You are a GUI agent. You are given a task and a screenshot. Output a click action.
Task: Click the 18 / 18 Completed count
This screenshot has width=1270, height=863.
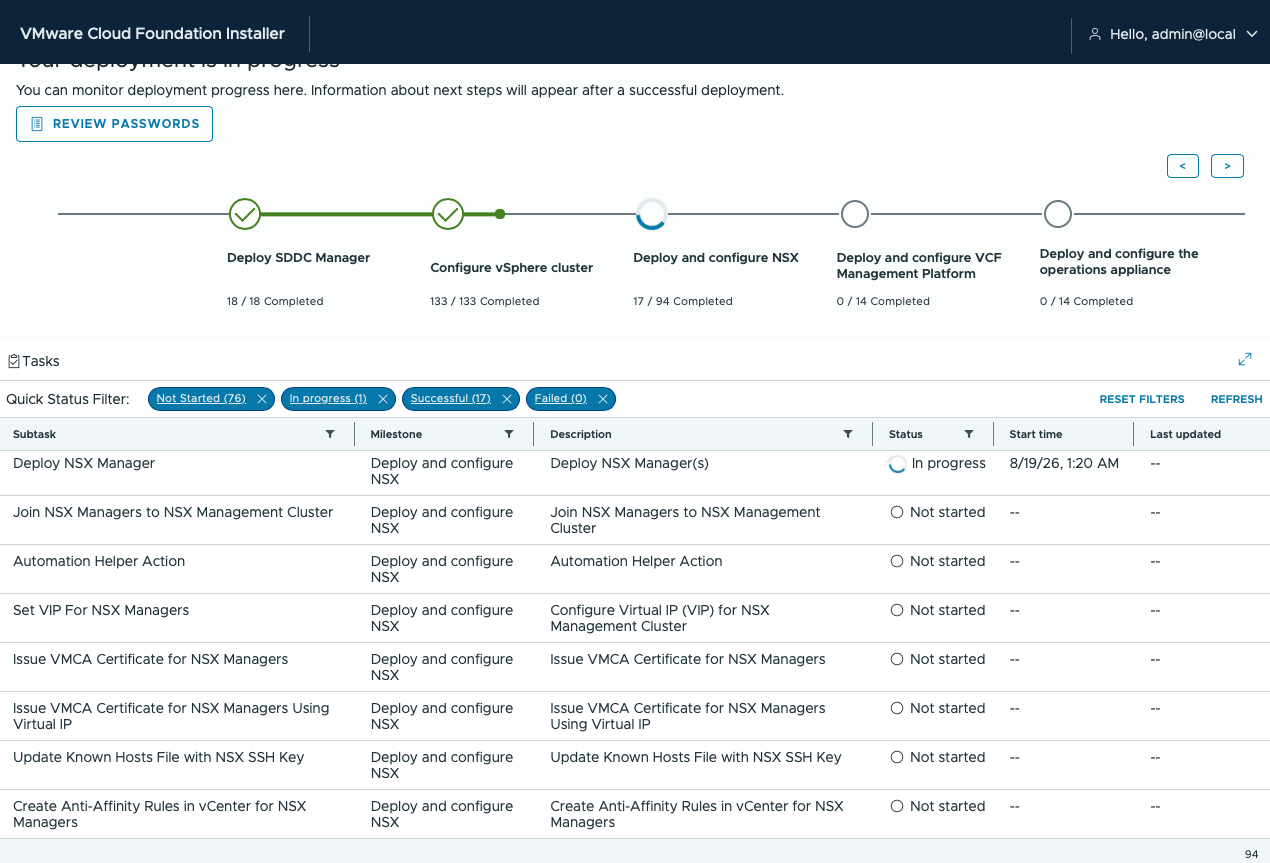click(x=275, y=301)
